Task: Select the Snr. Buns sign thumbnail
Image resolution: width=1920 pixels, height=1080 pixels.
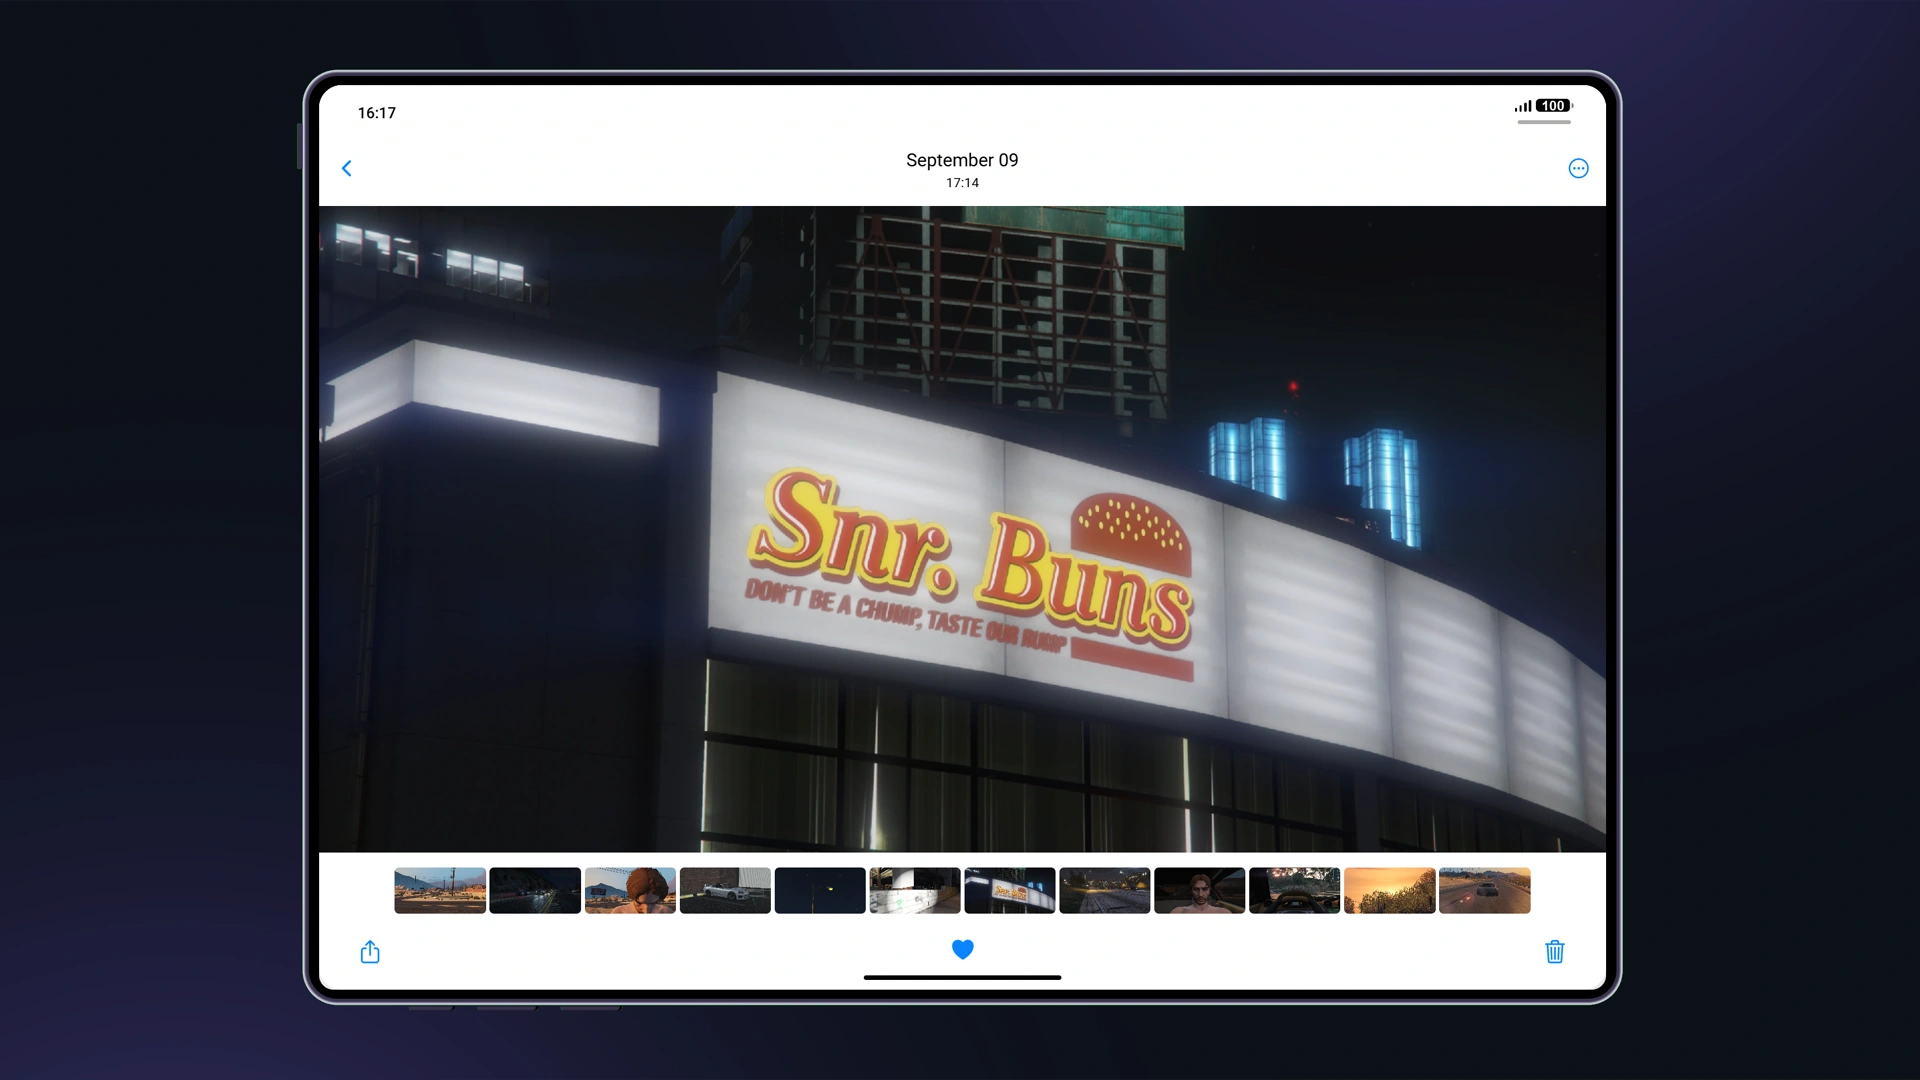Action: point(1010,890)
